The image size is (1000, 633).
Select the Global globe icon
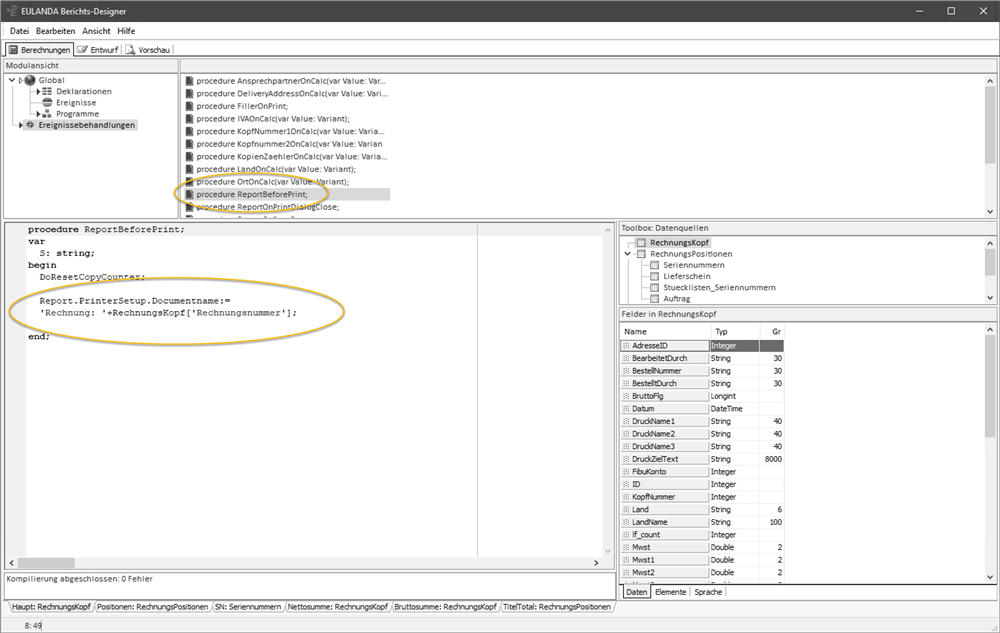click(x=30, y=80)
